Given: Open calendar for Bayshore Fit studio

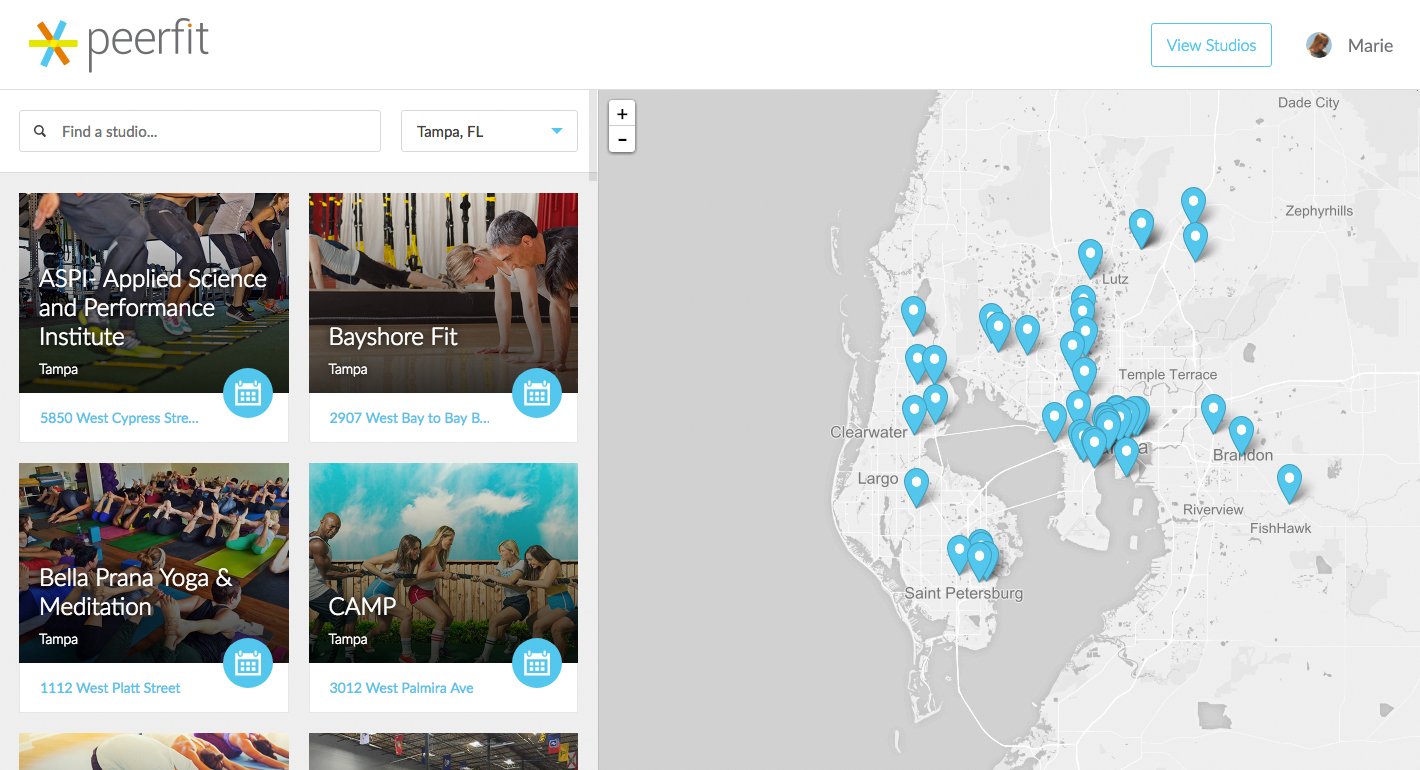Looking at the screenshot, I should coord(537,393).
